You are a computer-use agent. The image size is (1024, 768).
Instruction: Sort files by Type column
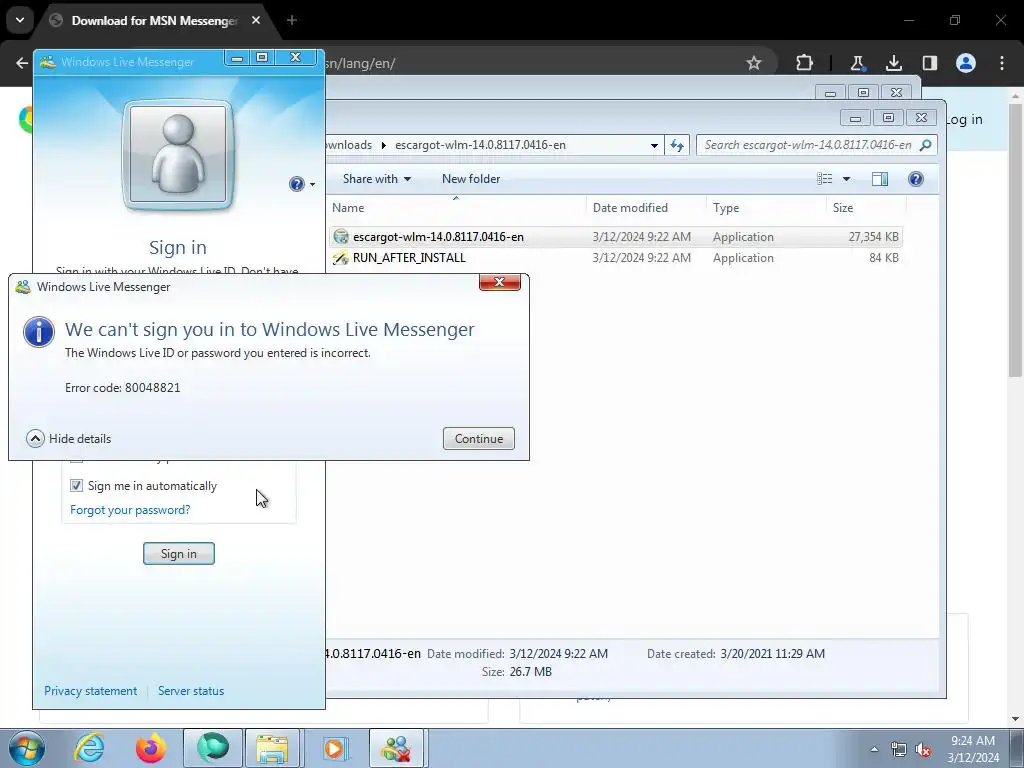coord(726,208)
